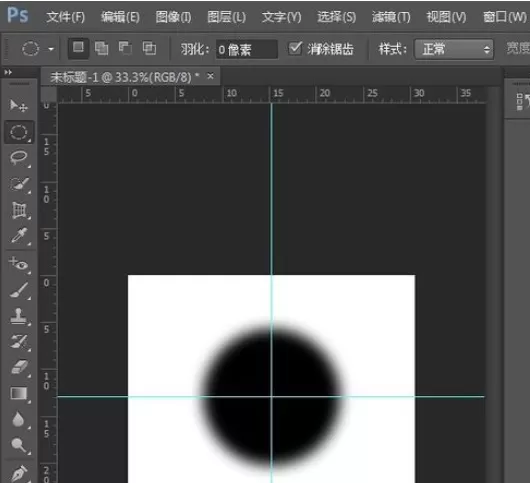Open the 图层(L) menu
The width and height of the screenshot is (530, 483).
pyautogui.click(x=226, y=17)
